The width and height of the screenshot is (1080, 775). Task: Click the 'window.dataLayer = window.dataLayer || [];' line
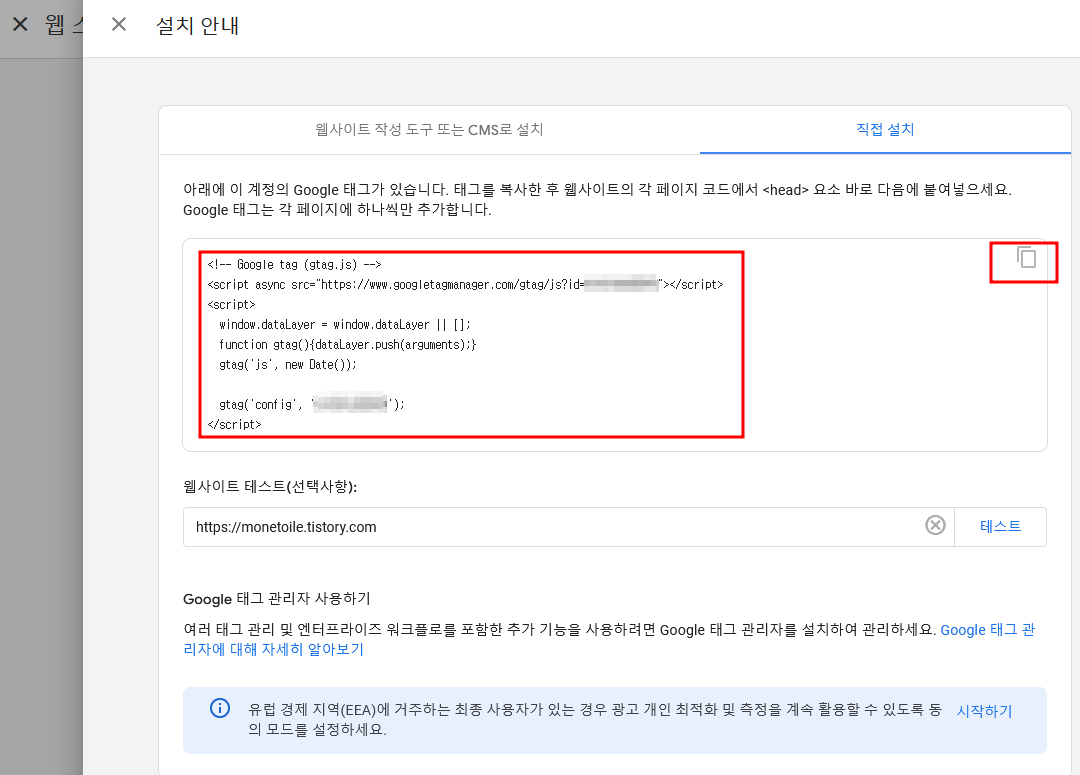[x=344, y=324]
